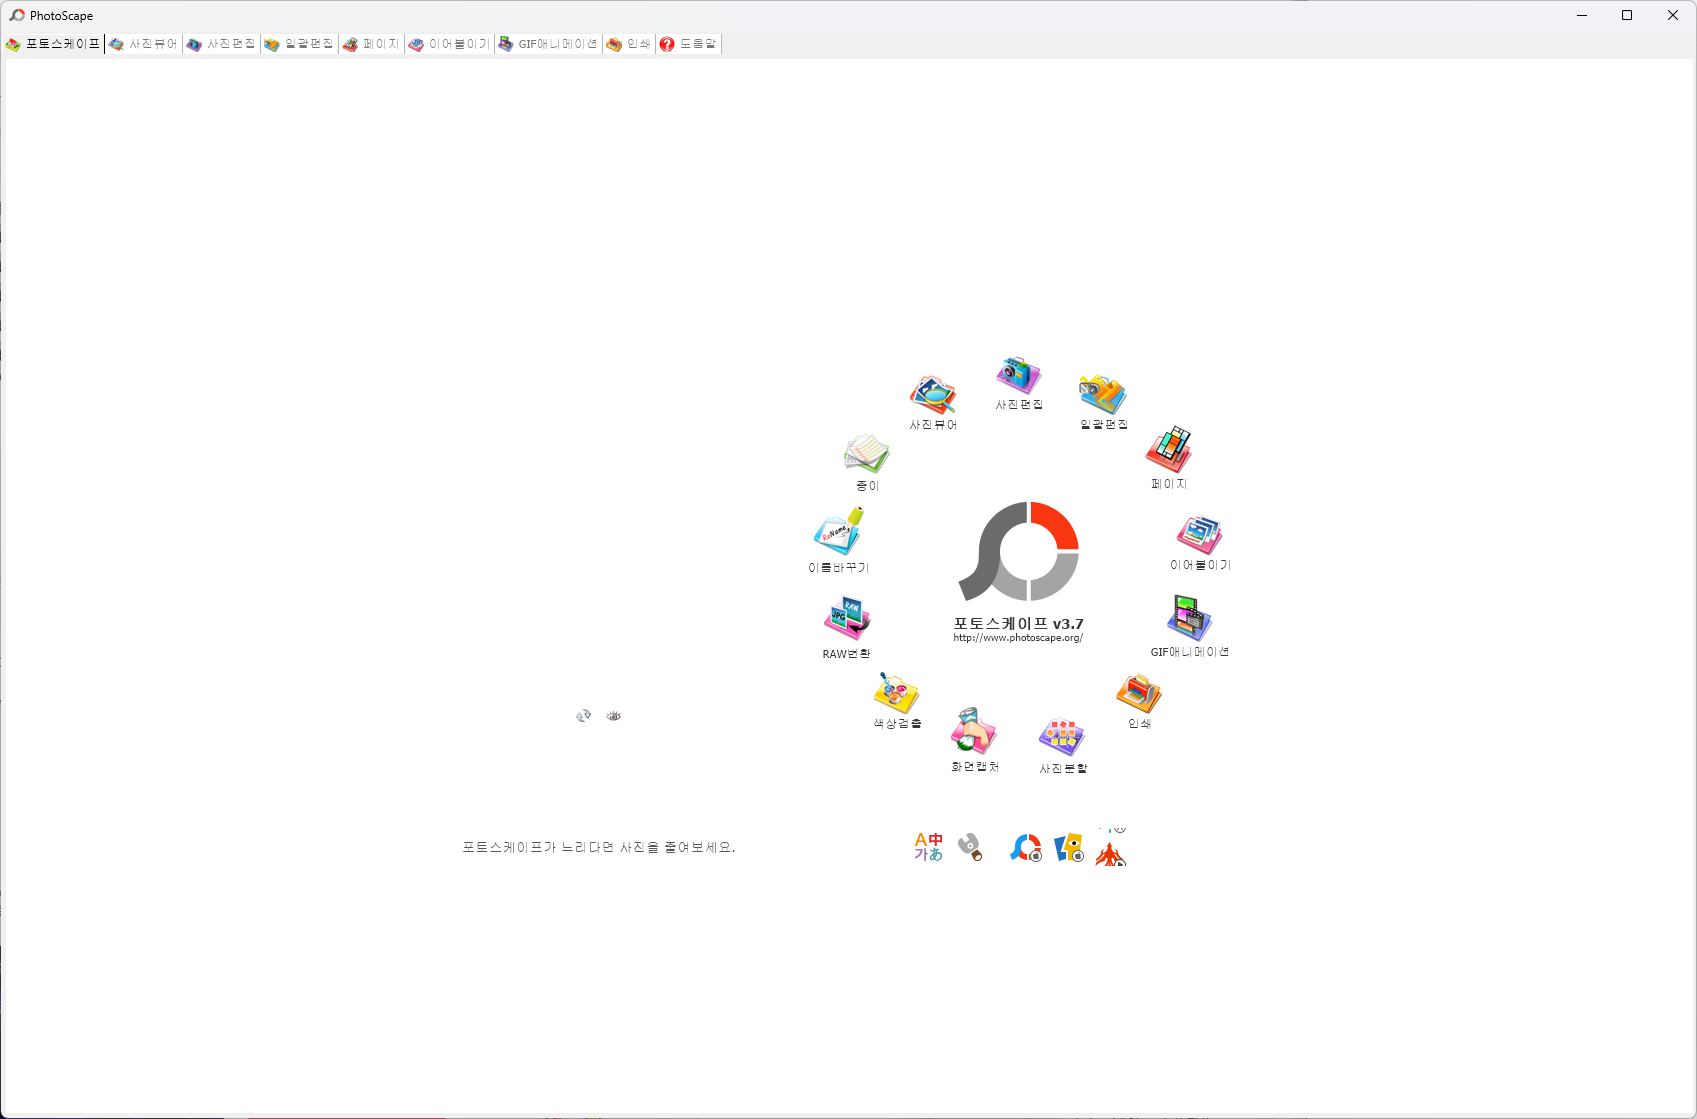
Task: Switch to the 사진편집 tab
Action: 221,44
